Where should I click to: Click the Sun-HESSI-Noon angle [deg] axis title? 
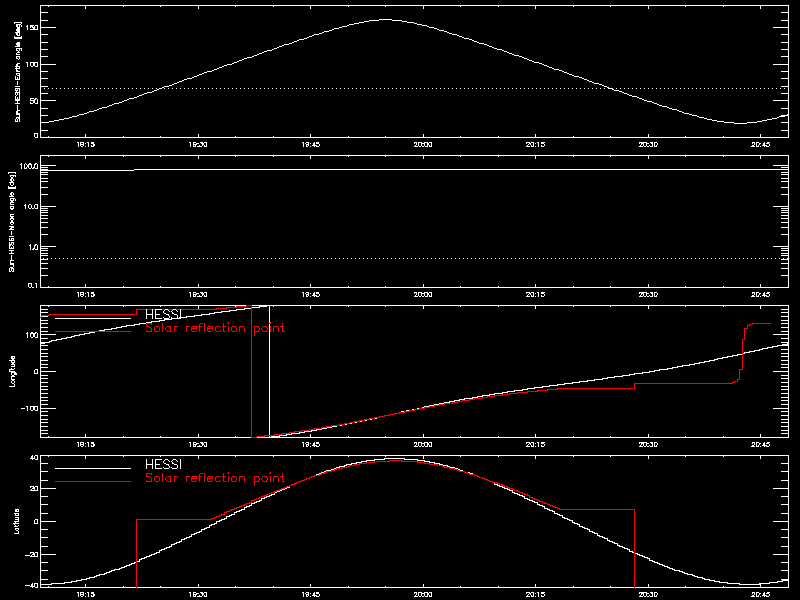pyautogui.click(x=12, y=221)
